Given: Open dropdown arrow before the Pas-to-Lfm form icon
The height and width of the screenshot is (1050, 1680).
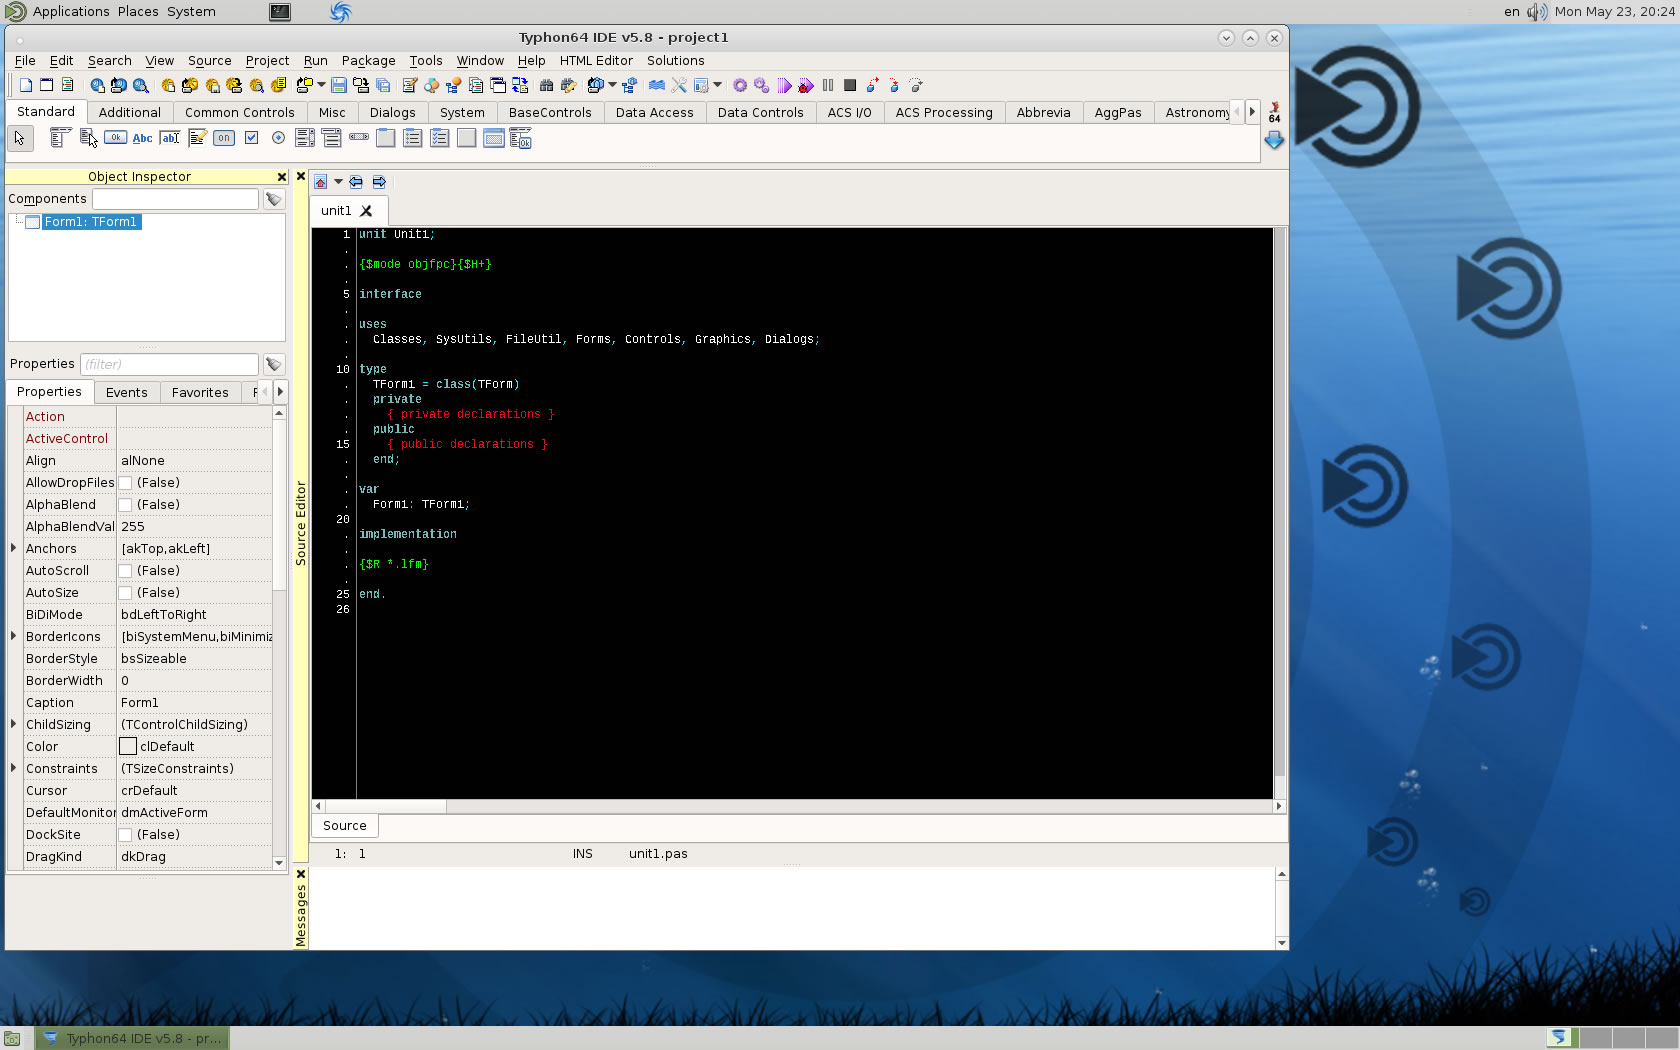Looking at the screenshot, I should pos(612,85).
